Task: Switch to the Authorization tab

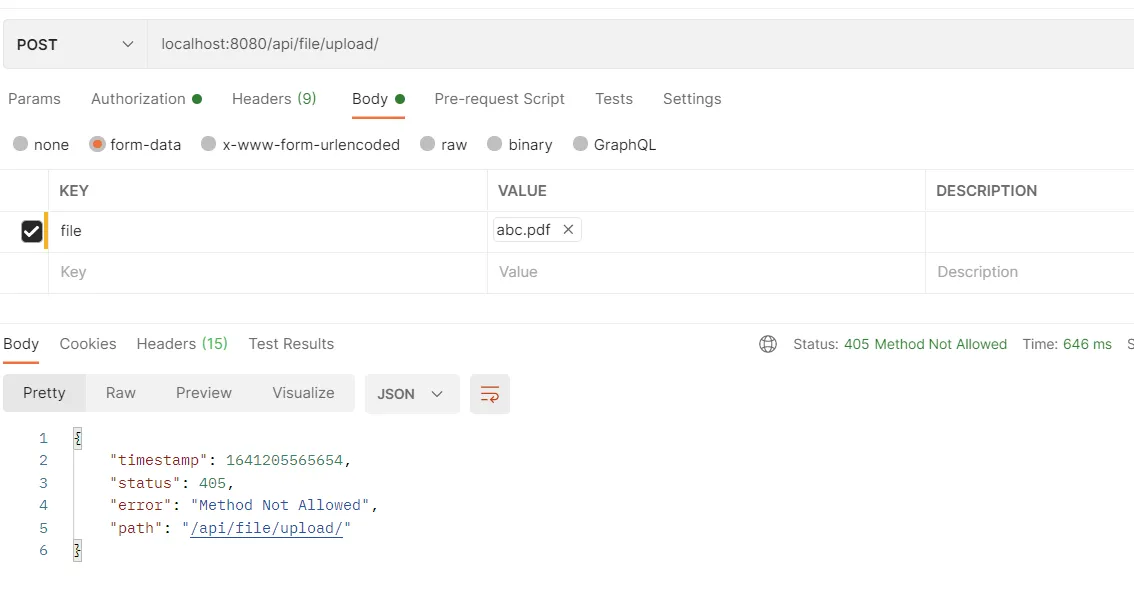Action: (138, 99)
